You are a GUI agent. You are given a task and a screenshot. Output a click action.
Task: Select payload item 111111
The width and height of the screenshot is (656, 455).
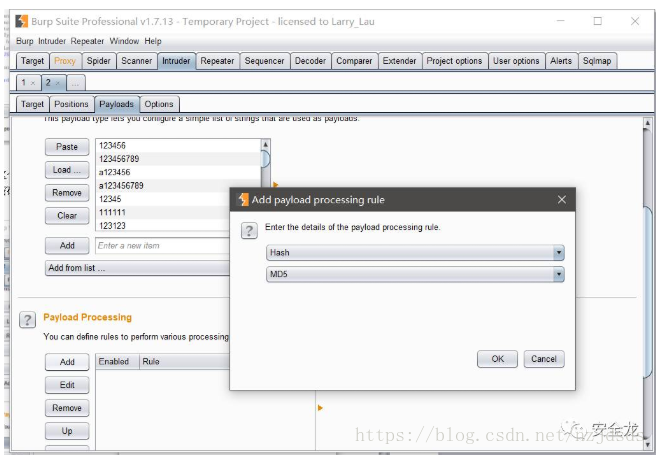pyautogui.click(x=163, y=212)
